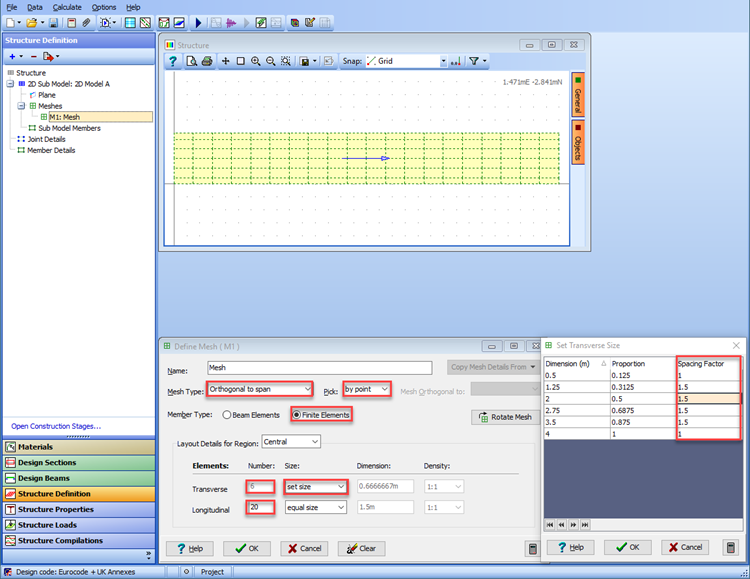Click the Rotate Mesh button
This screenshot has height=579, width=750.
point(506,417)
